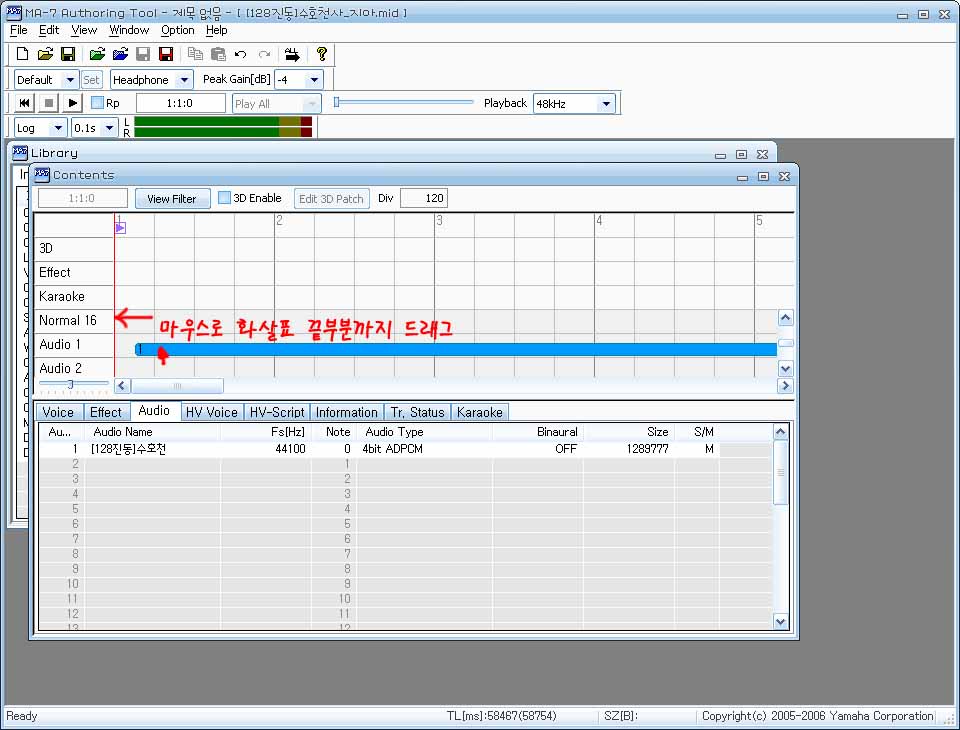Click the audio list scroll-down arrow
Viewport: 960px width, 730px height.
coord(781,622)
